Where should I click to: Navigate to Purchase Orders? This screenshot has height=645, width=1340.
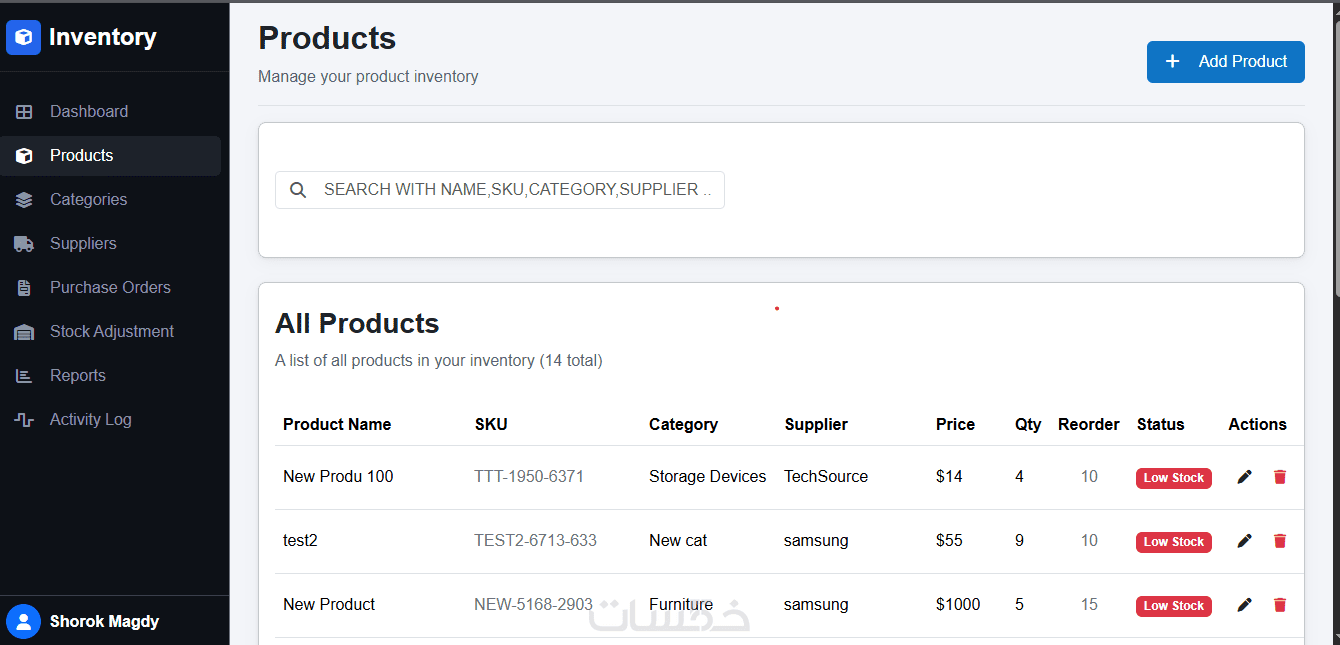point(110,288)
